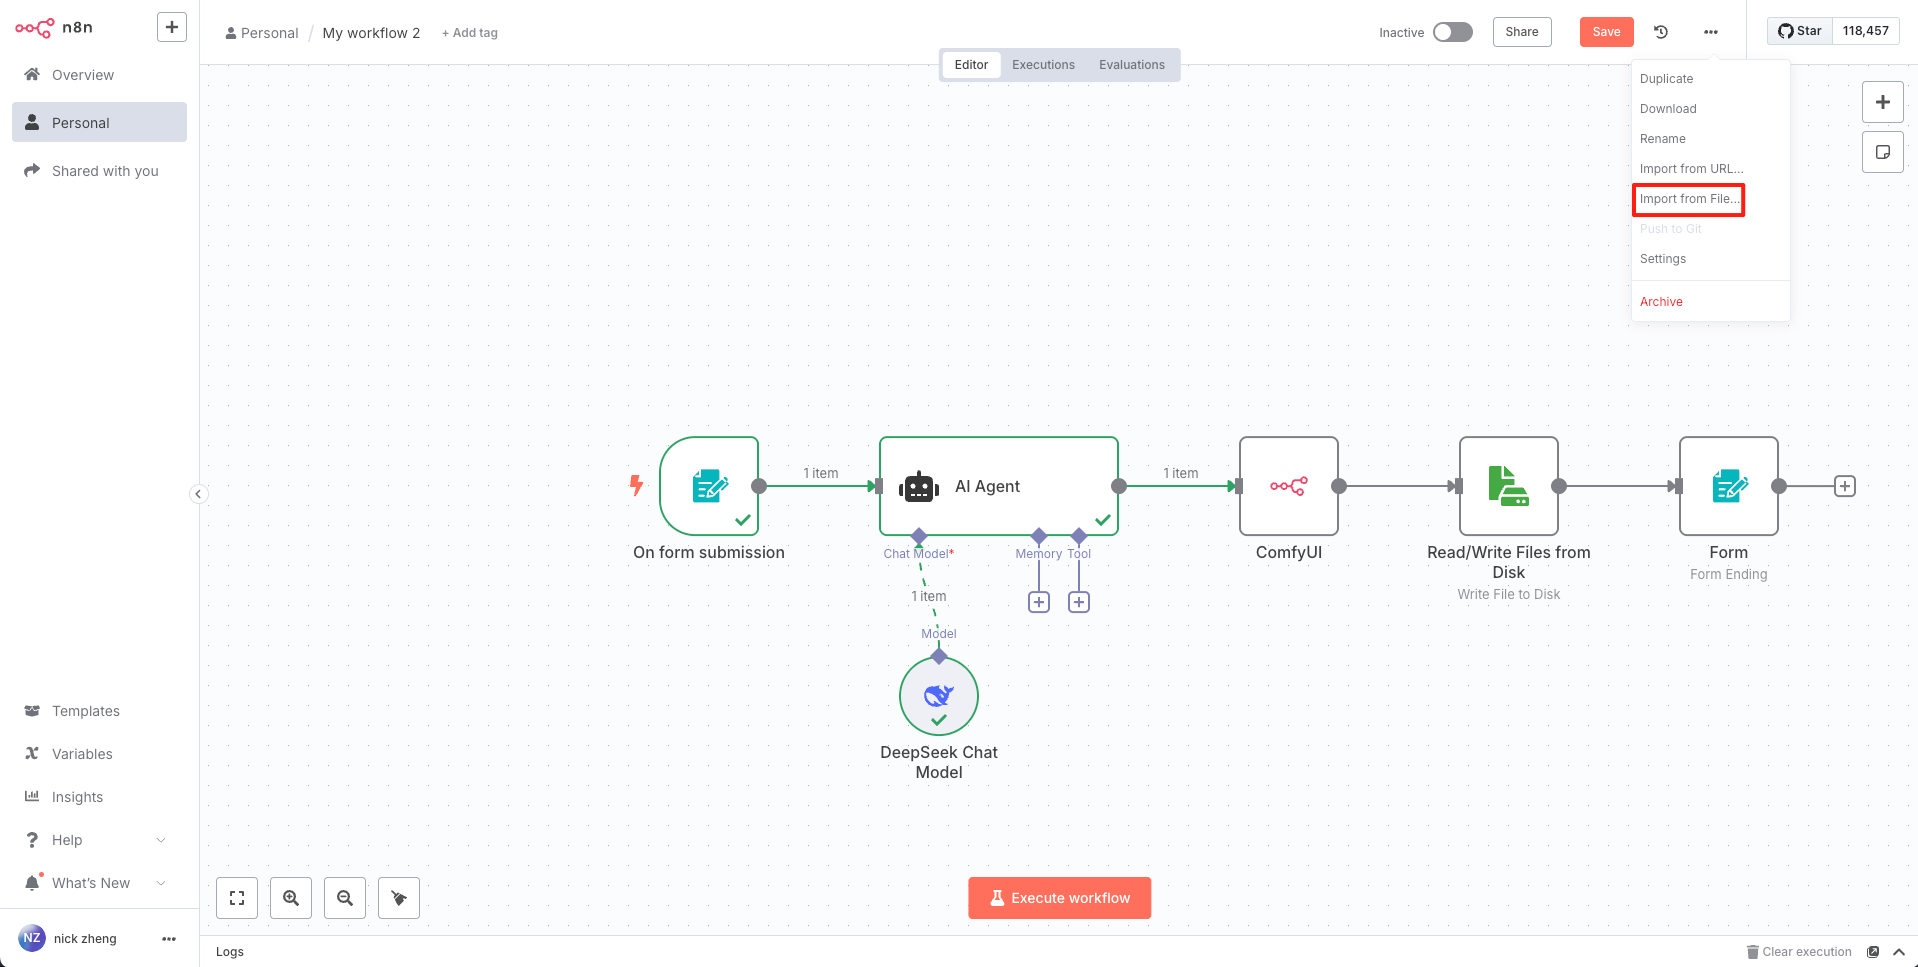Select the Form Ending node
This screenshot has height=967, width=1918.
coord(1729,486)
